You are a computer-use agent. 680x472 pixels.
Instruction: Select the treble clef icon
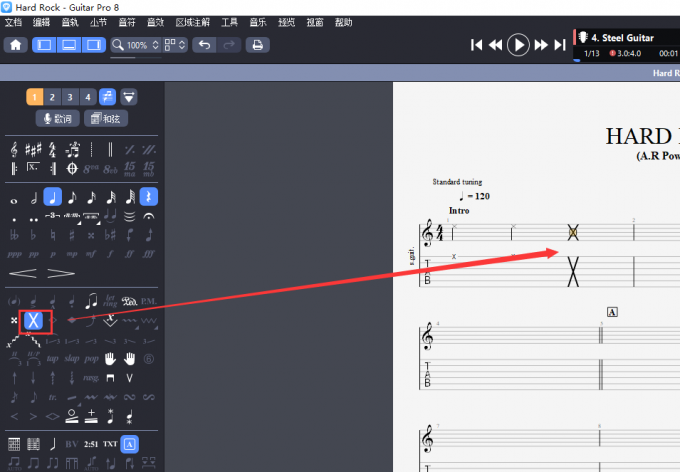click(14, 149)
